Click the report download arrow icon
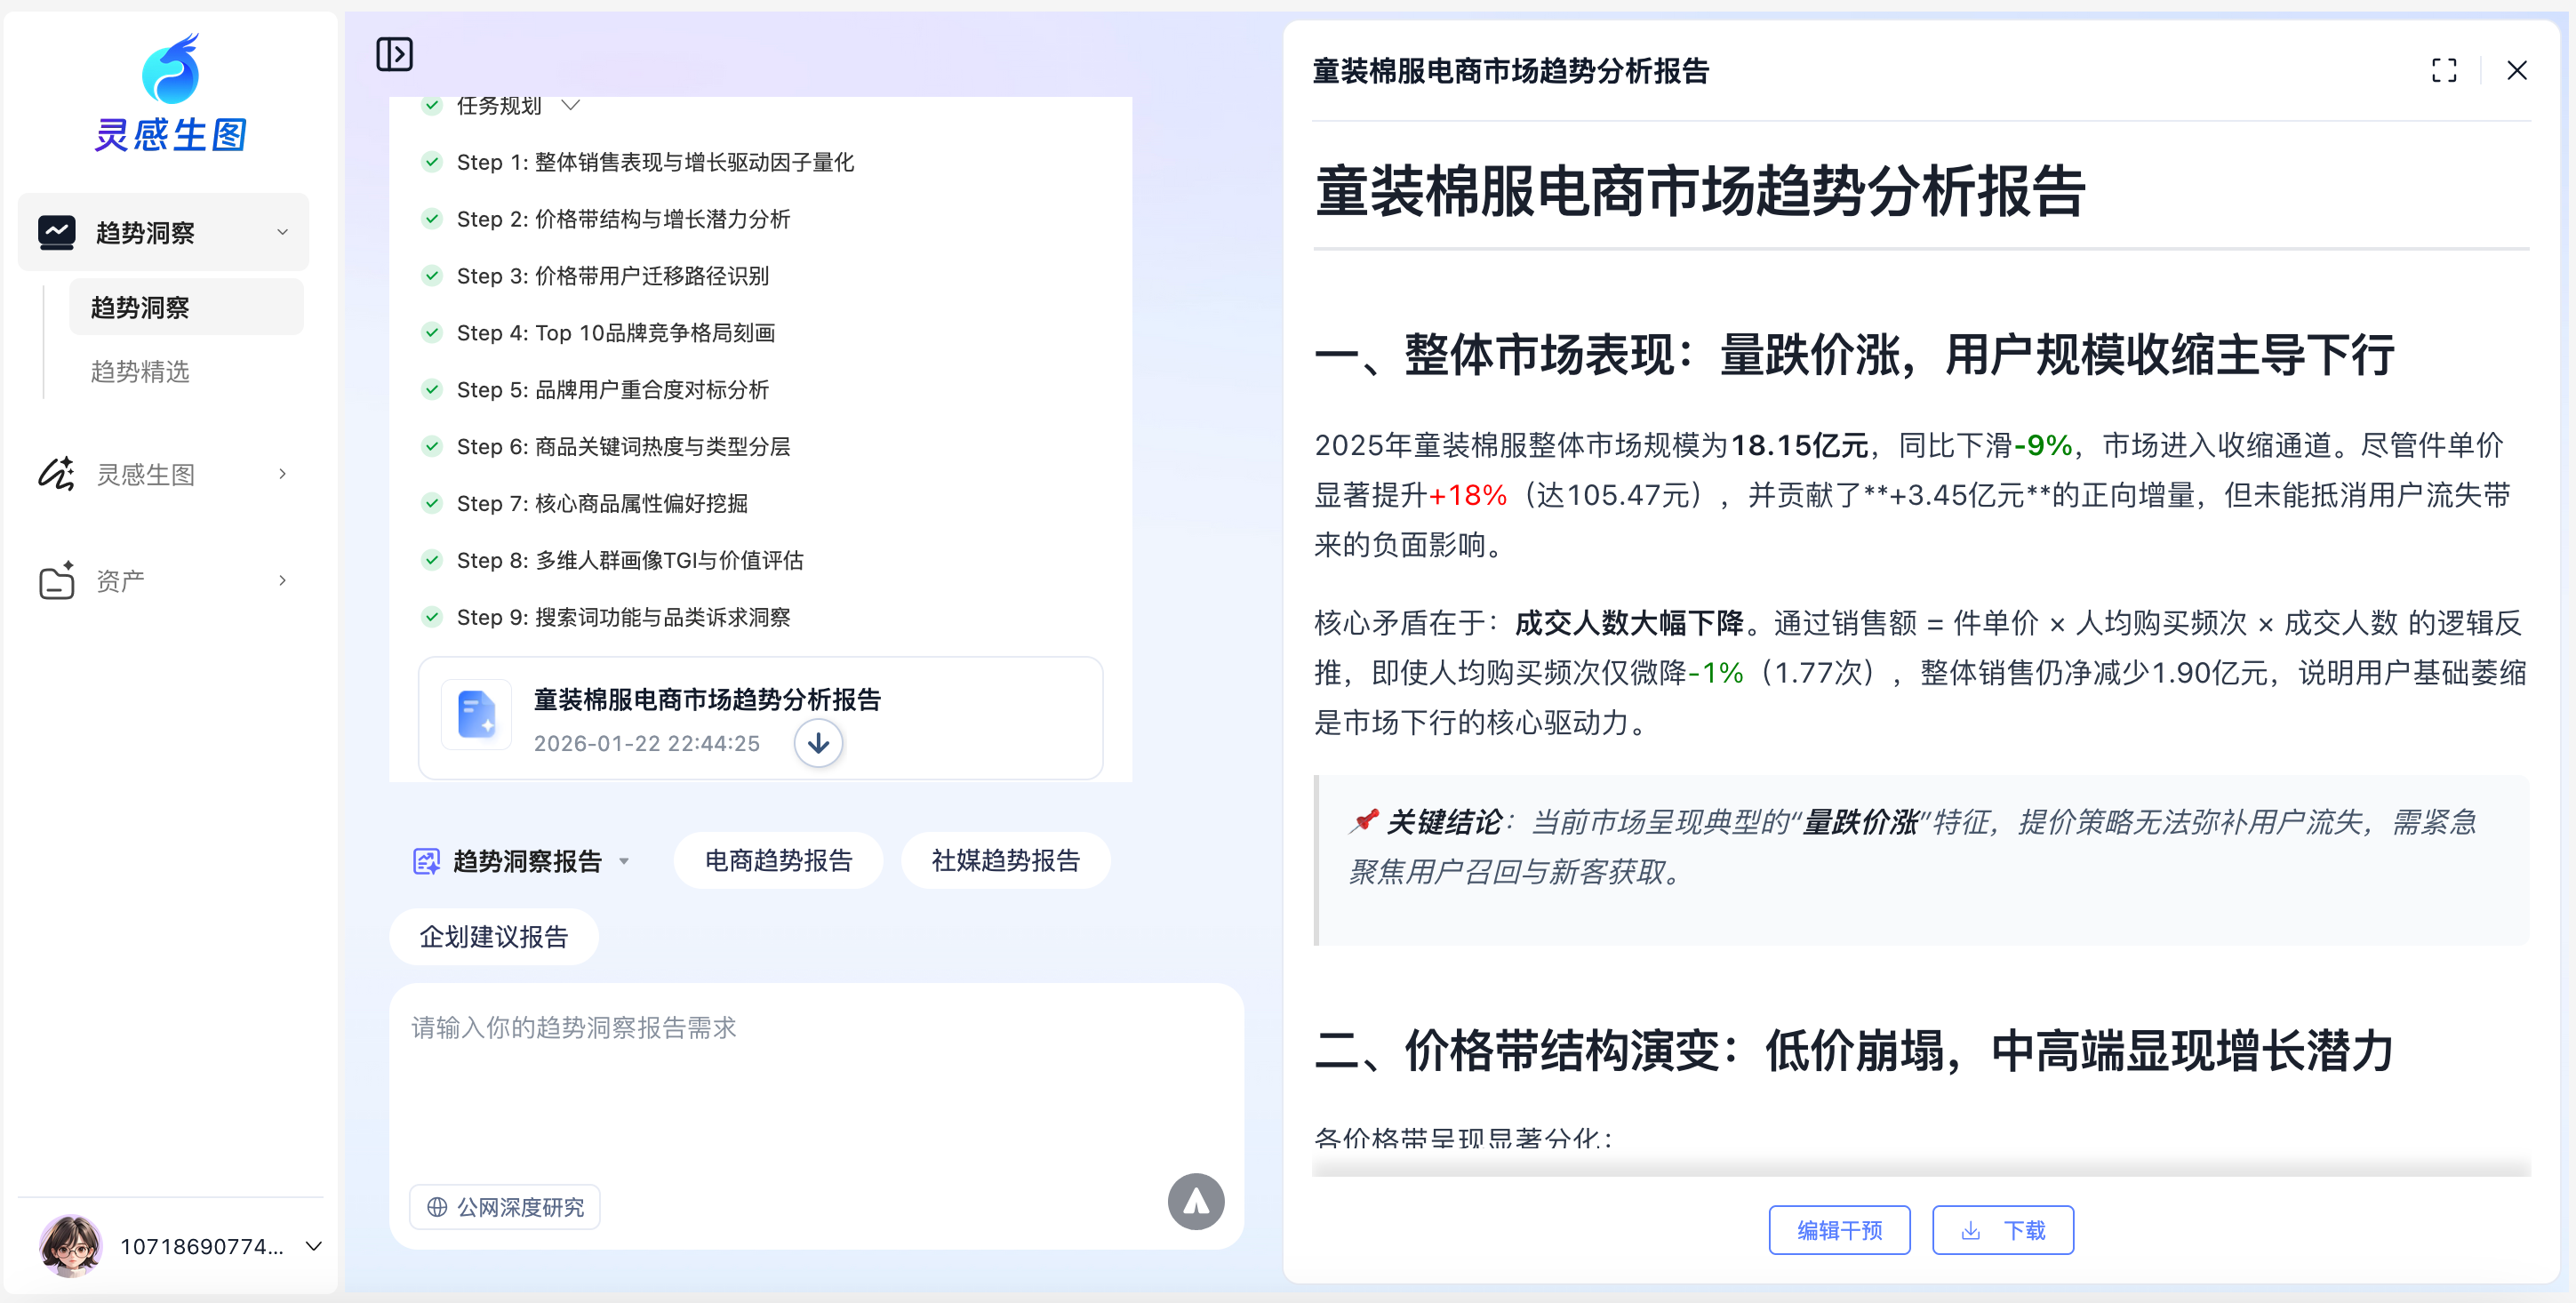 click(818, 743)
